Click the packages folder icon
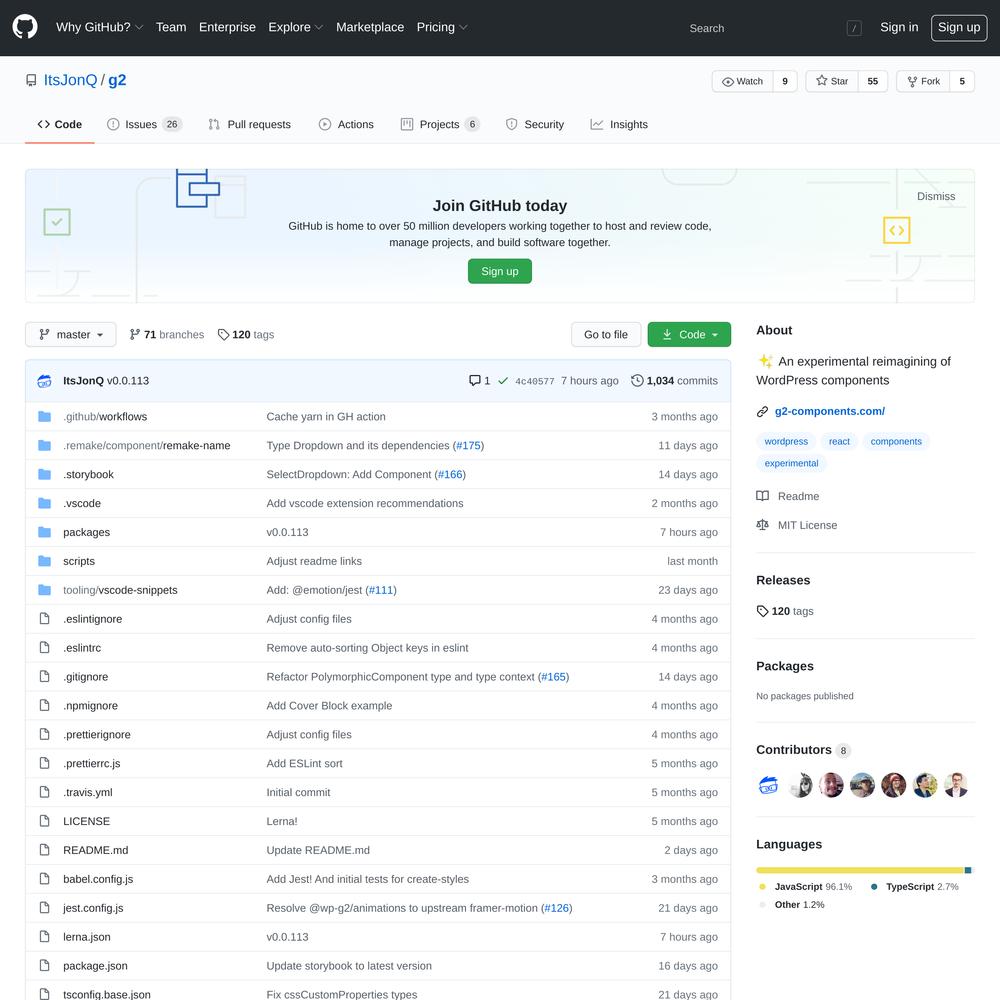 45,532
